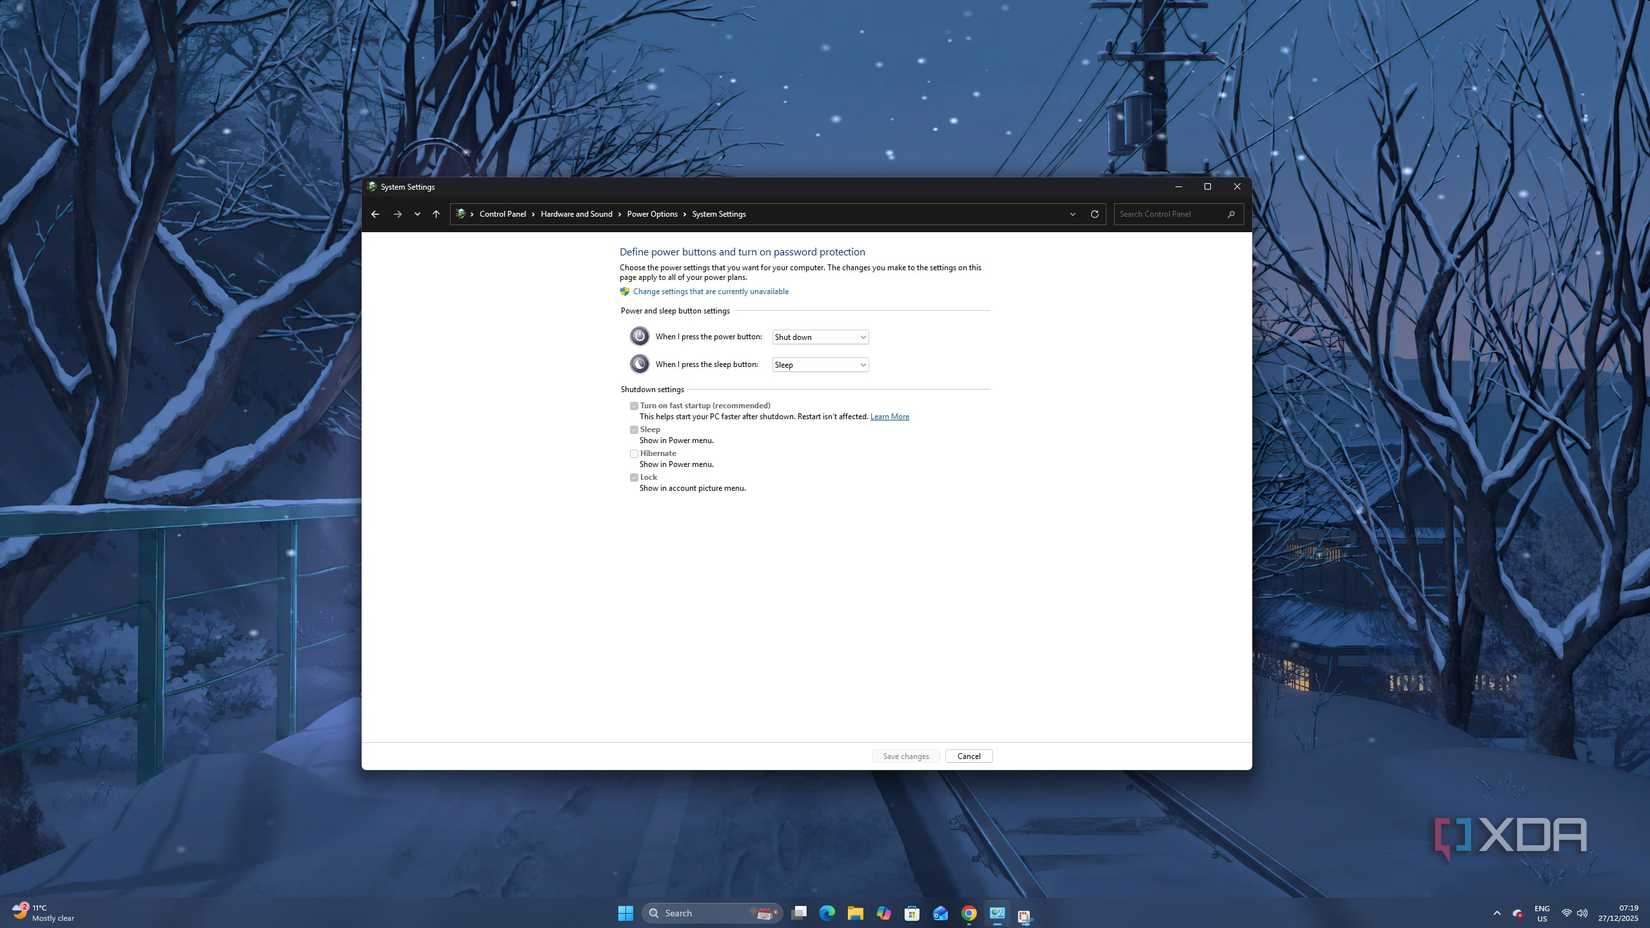1650x928 pixels.
Task: Open the Wi-Fi network tray icon
Action: [1566, 913]
